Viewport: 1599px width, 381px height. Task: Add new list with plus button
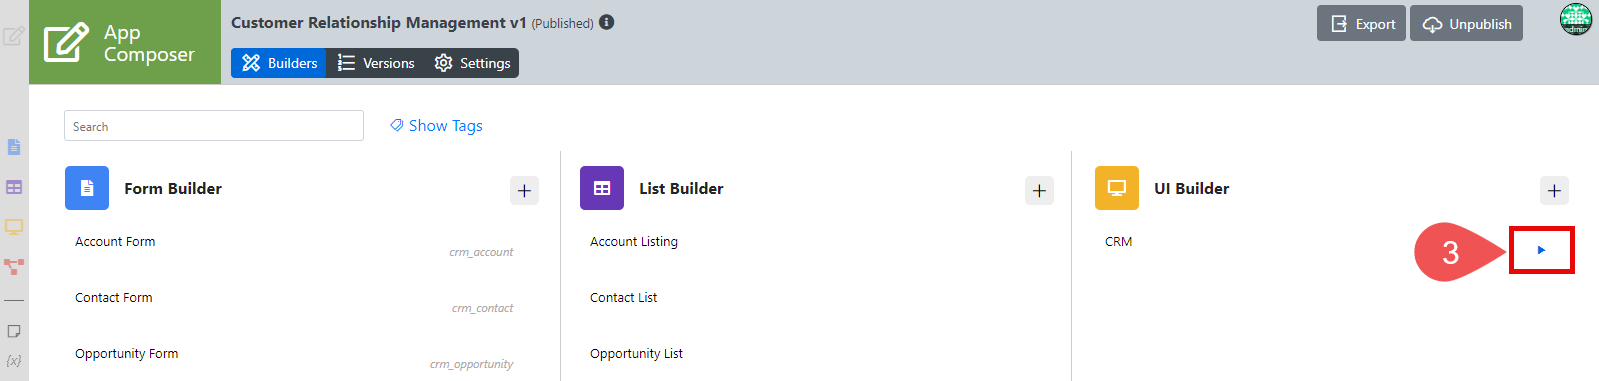[x=1039, y=190]
